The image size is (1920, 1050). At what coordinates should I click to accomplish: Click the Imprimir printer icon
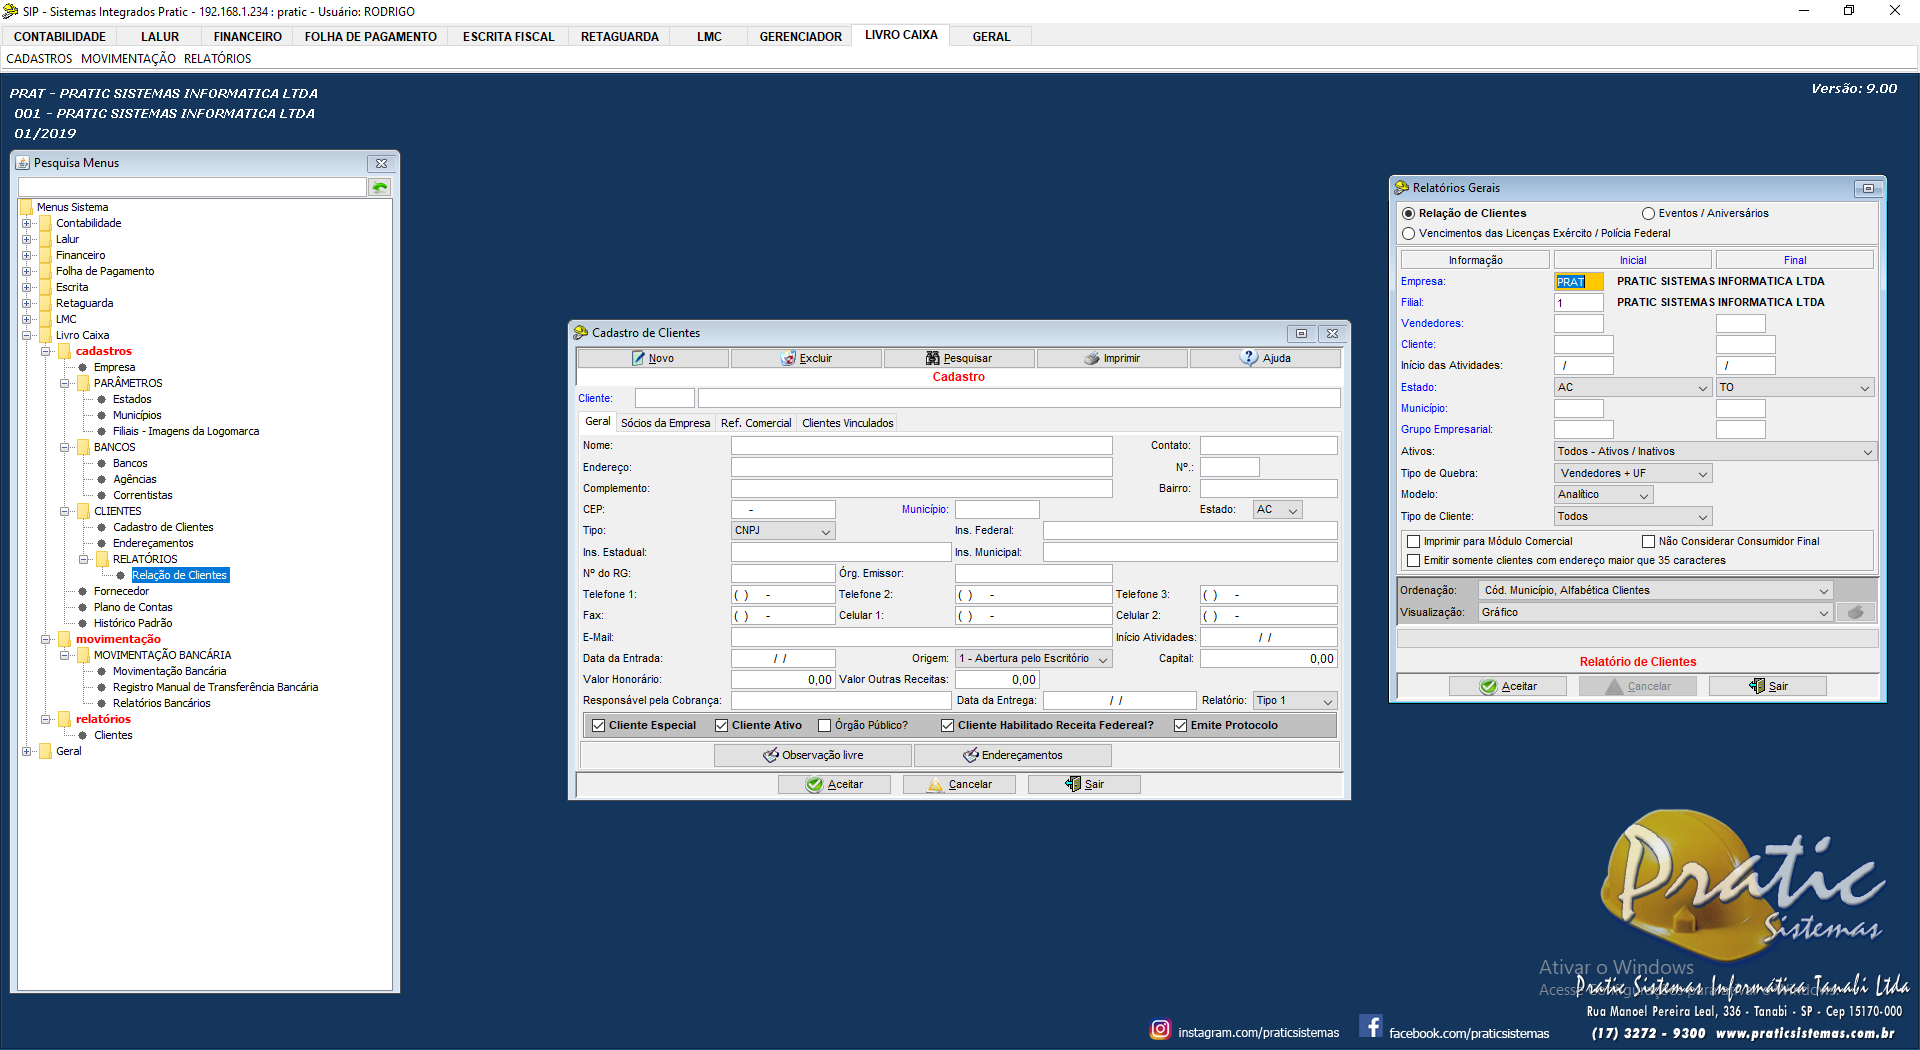1092,358
